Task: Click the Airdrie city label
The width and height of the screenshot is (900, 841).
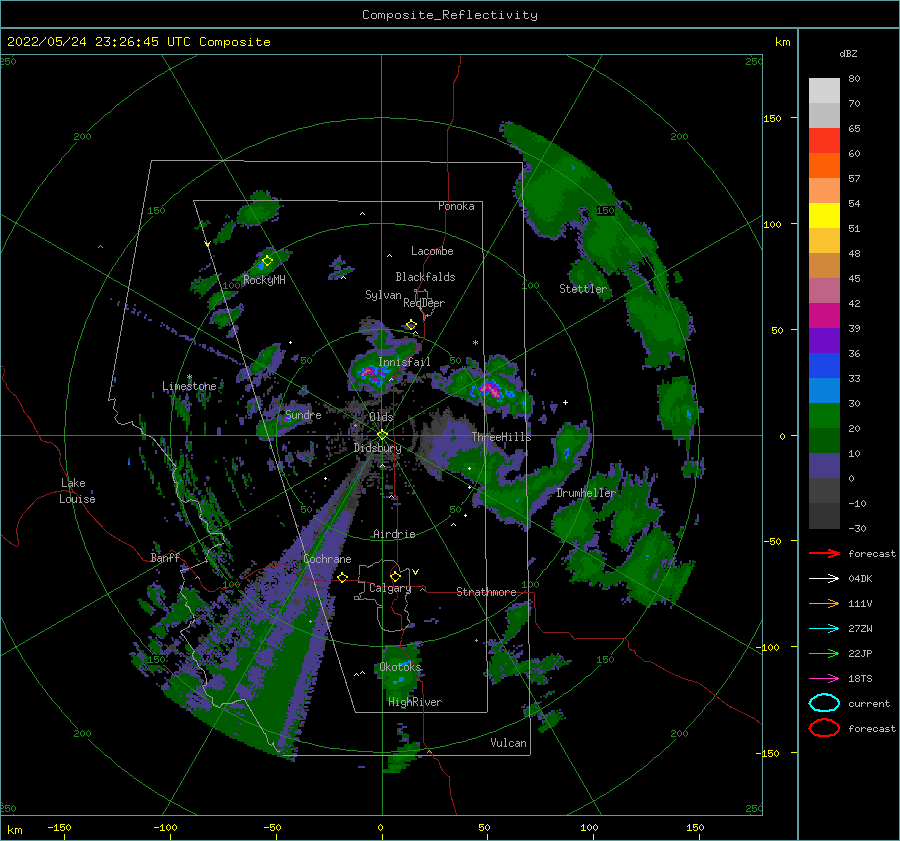Action: point(394,534)
